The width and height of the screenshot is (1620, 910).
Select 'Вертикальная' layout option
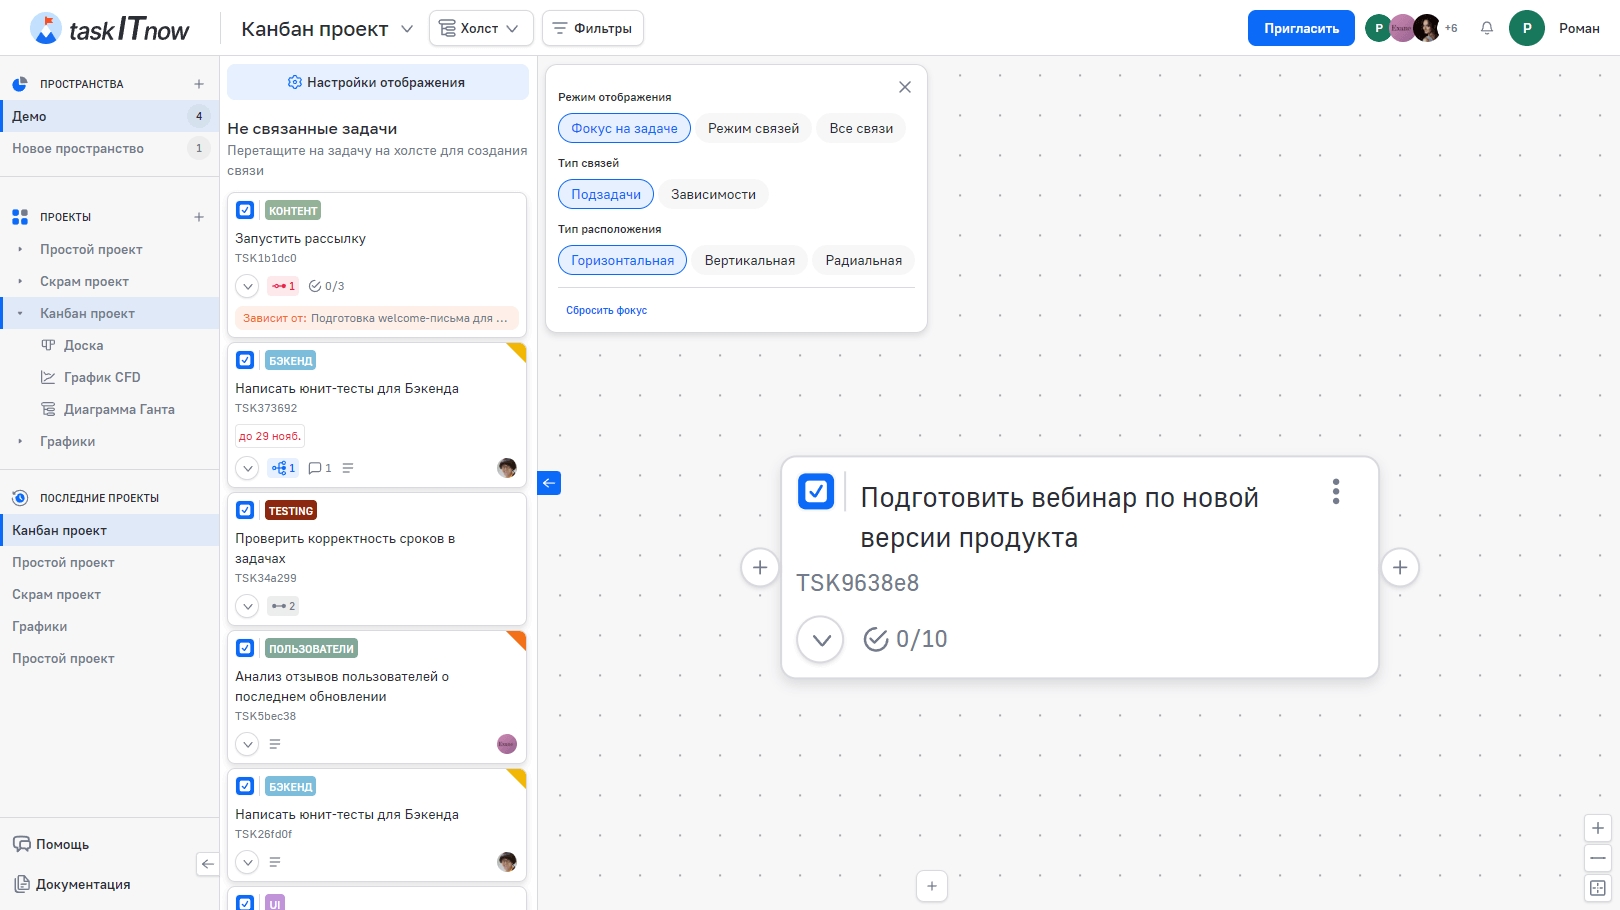[x=749, y=260]
